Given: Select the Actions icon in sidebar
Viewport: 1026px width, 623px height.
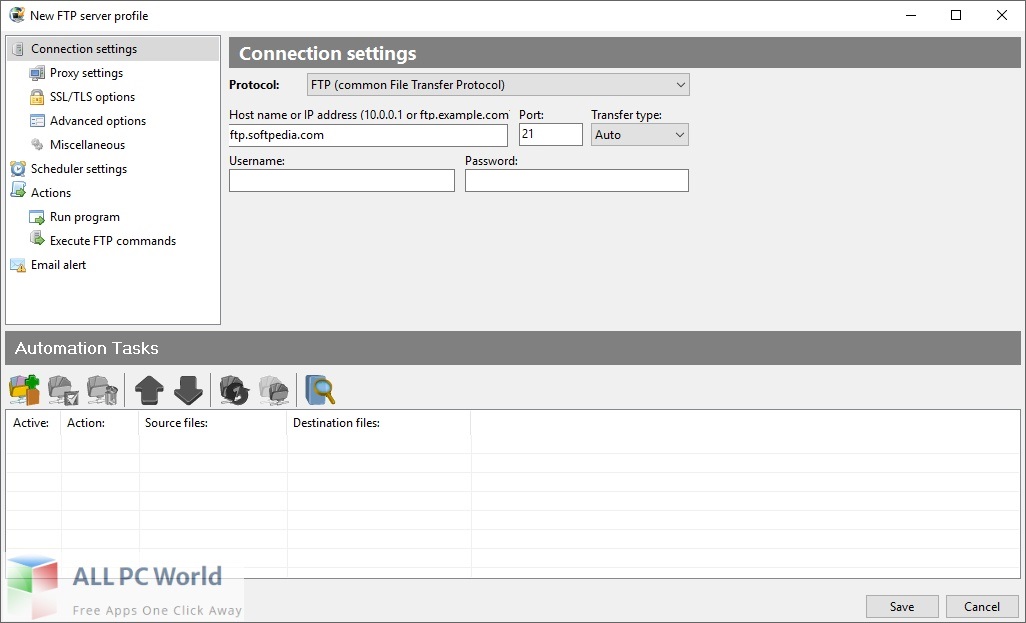Looking at the screenshot, I should pos(18,192).
